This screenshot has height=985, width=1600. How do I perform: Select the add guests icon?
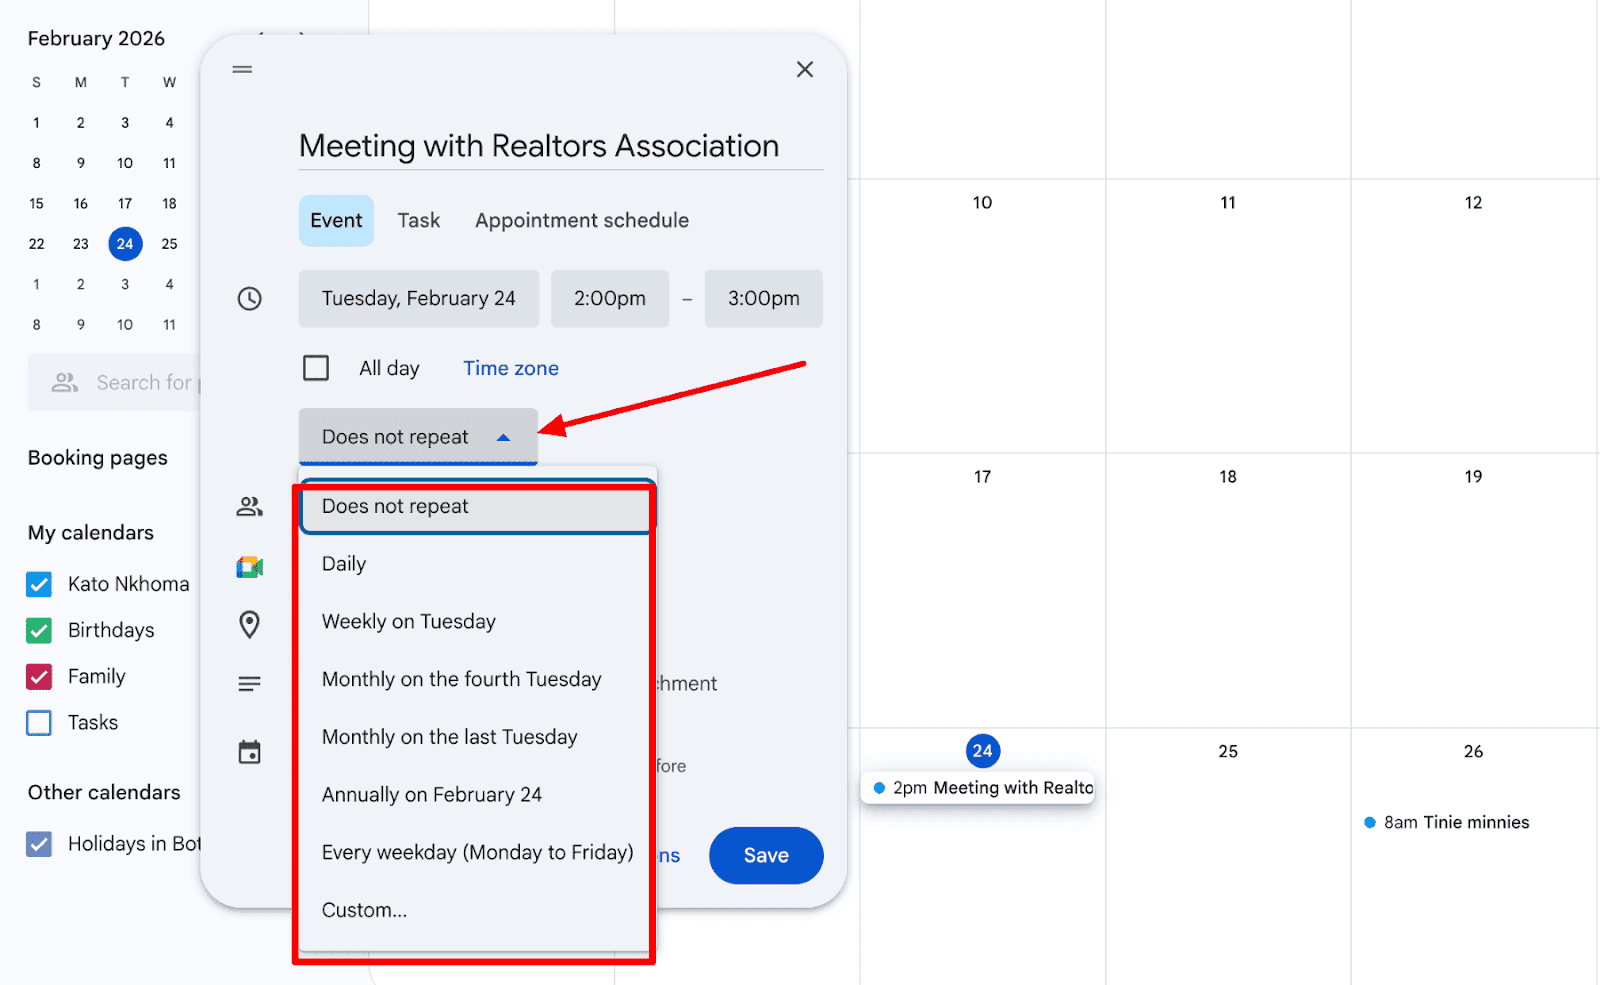[250, 506]
